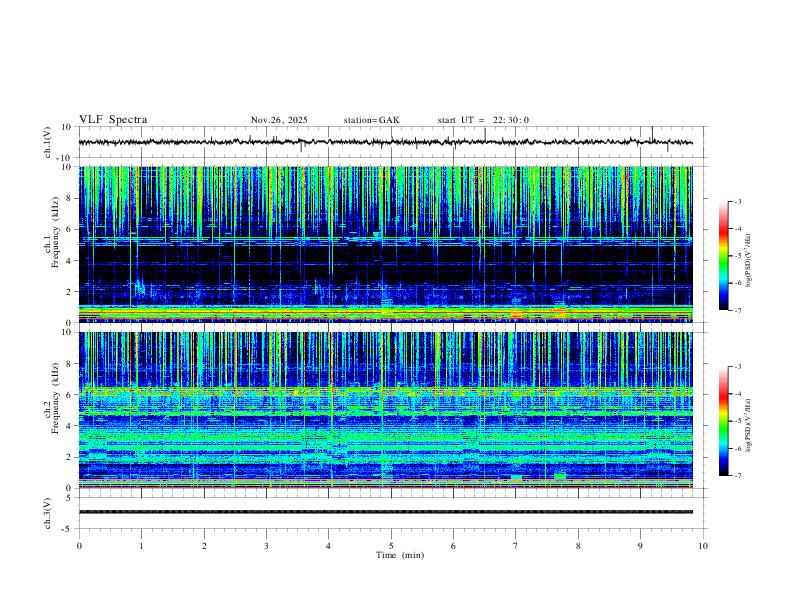This screenshot has height=612, width=792.
Task: Click the "-3" value on upper color bar
Action: (x=737, y=201)
